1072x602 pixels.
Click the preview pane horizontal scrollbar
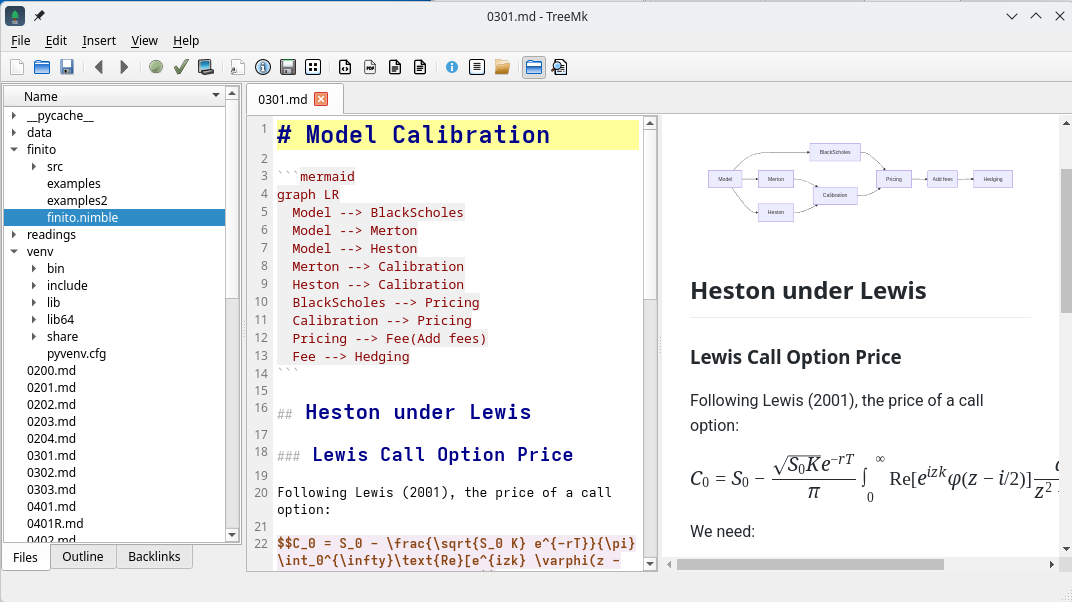pos(810,564)
